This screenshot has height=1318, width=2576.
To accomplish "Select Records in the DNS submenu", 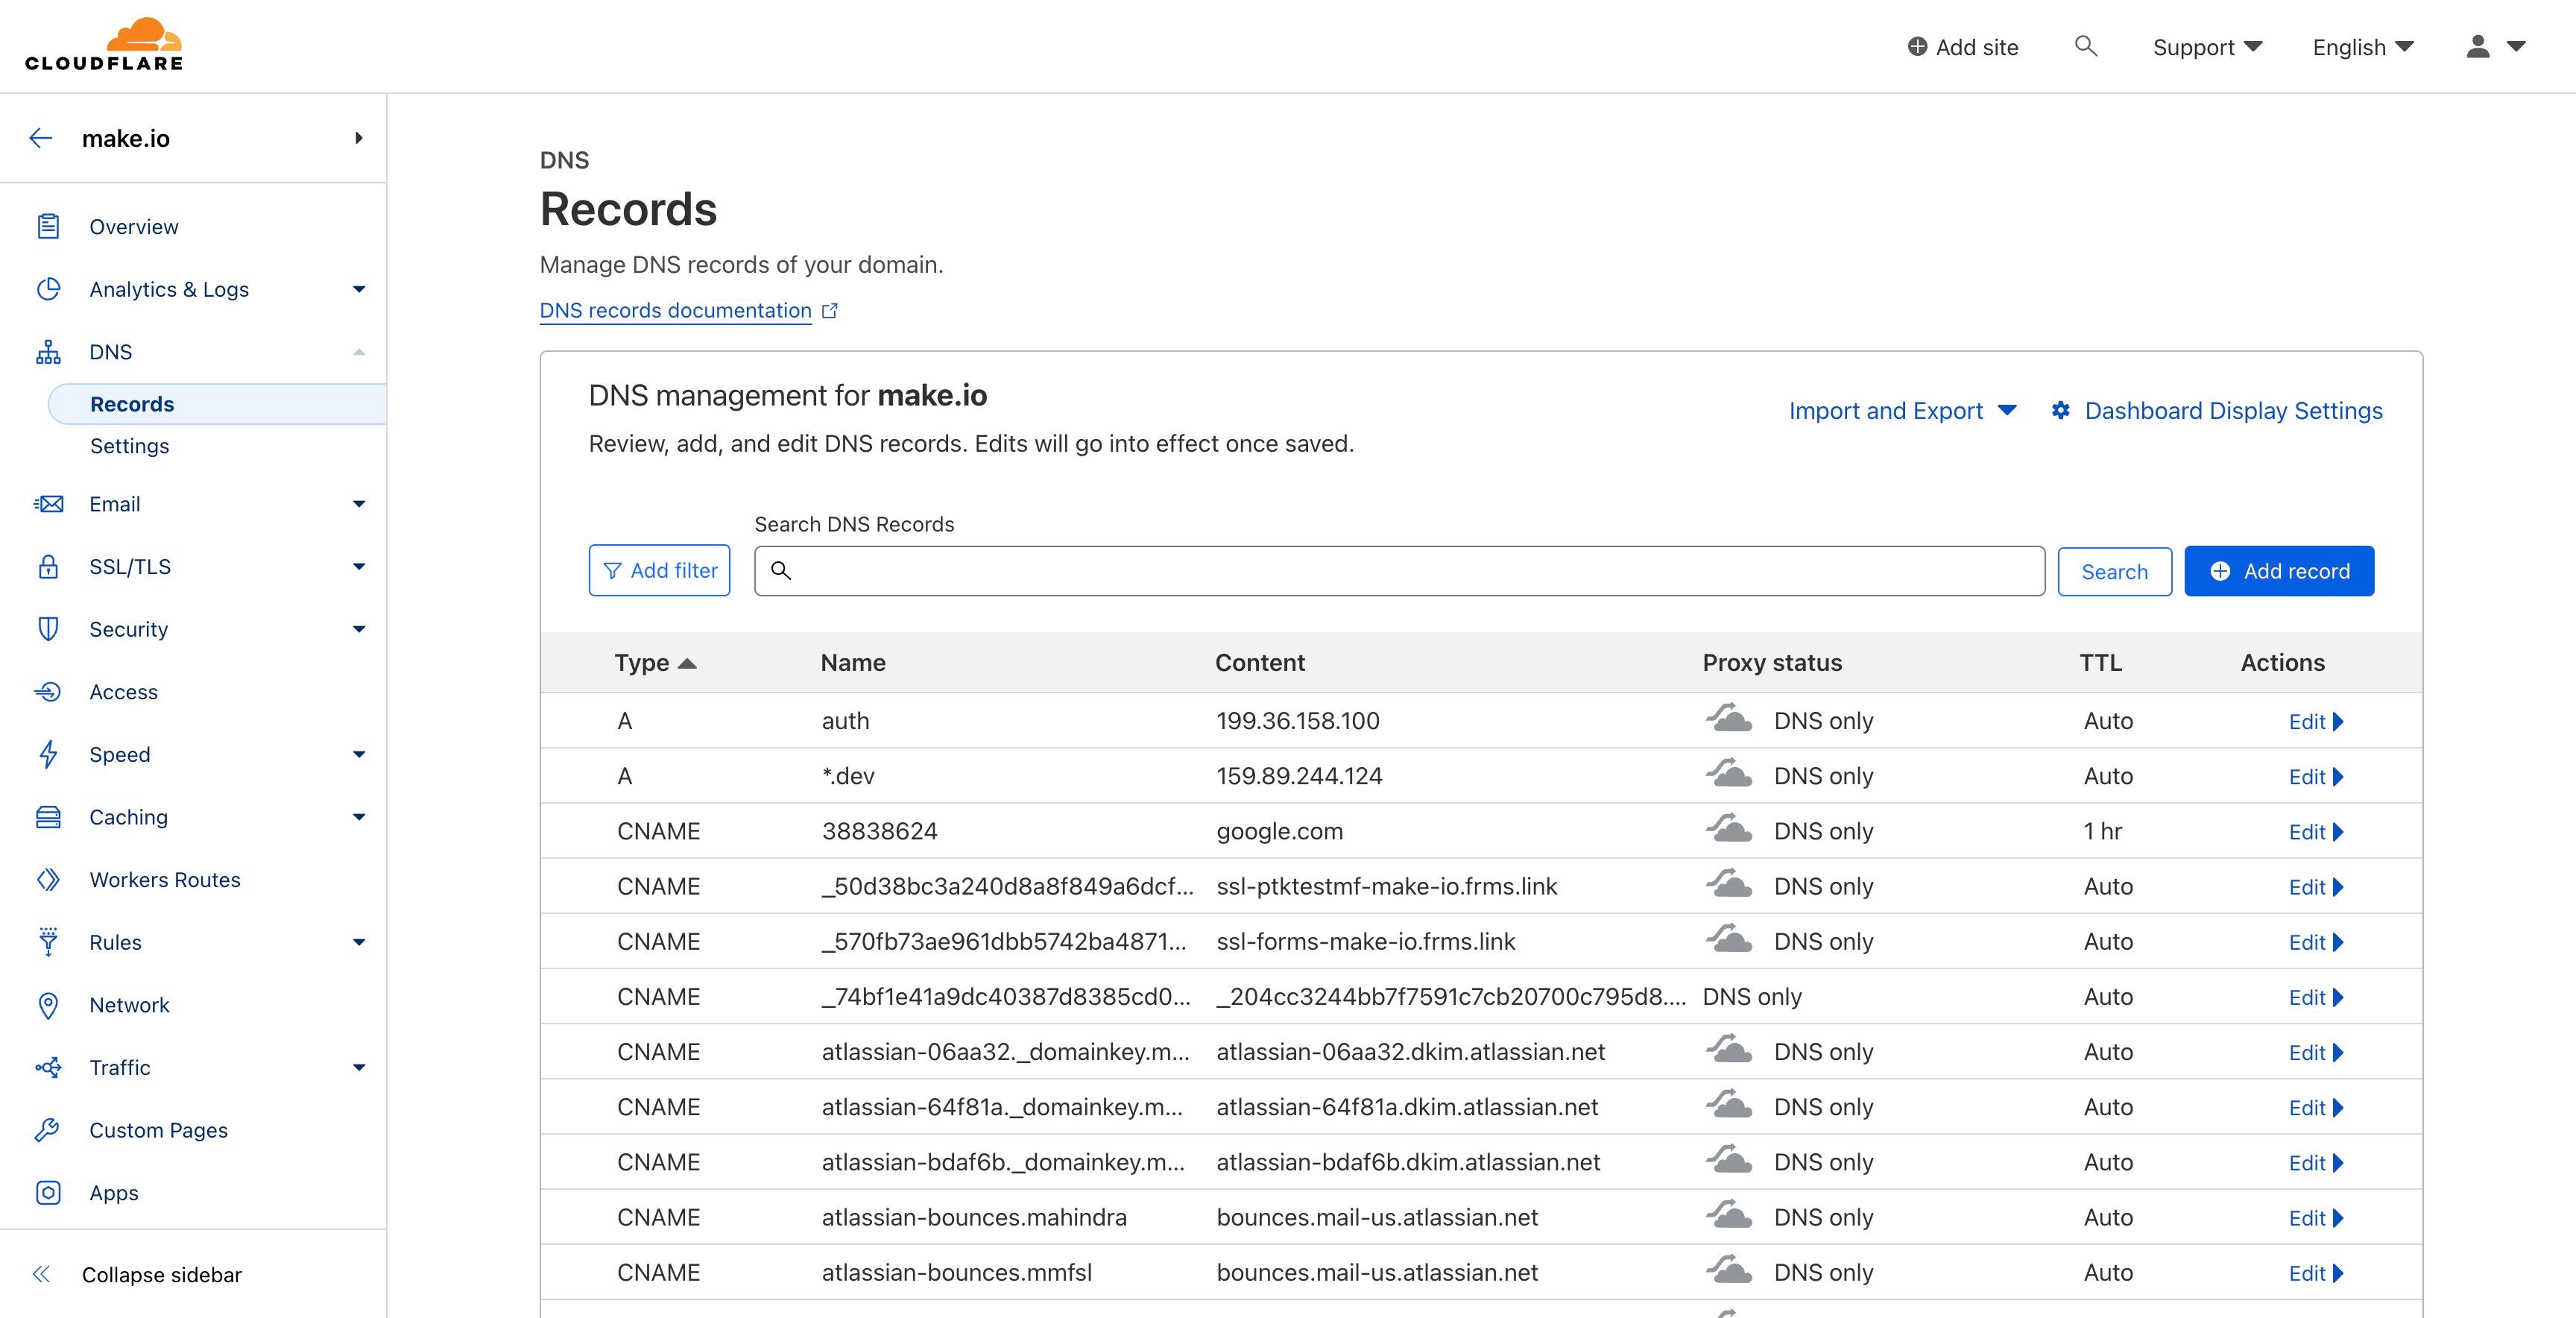I will click(217, 404).
